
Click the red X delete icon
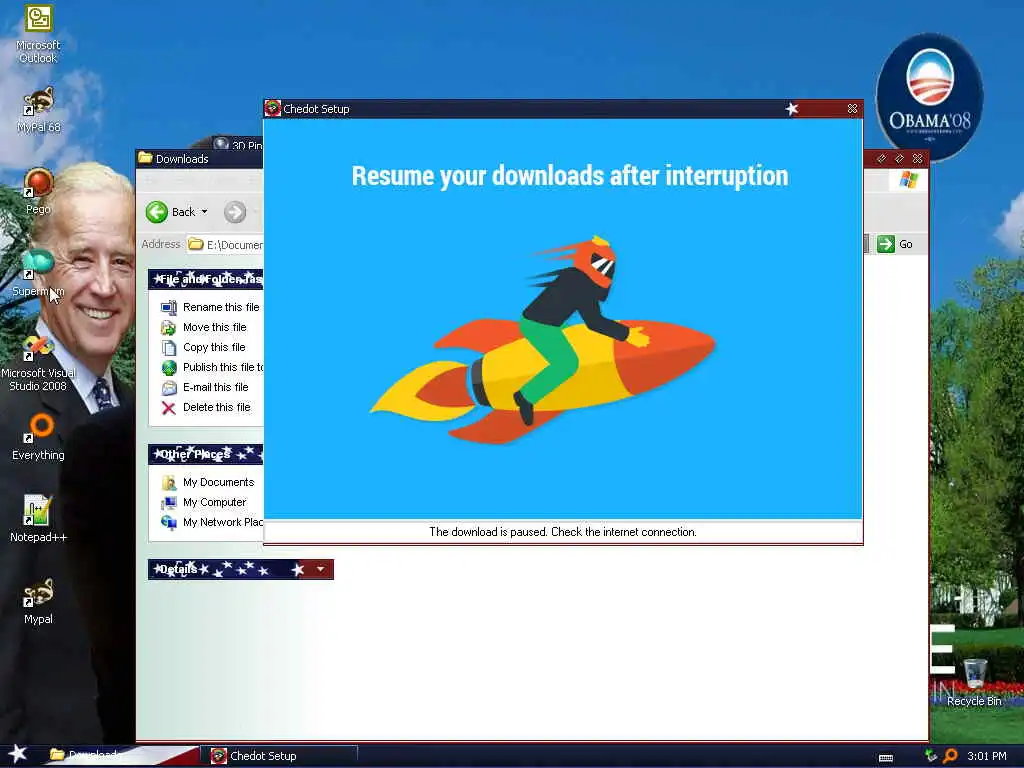click(x=168, y=408)
